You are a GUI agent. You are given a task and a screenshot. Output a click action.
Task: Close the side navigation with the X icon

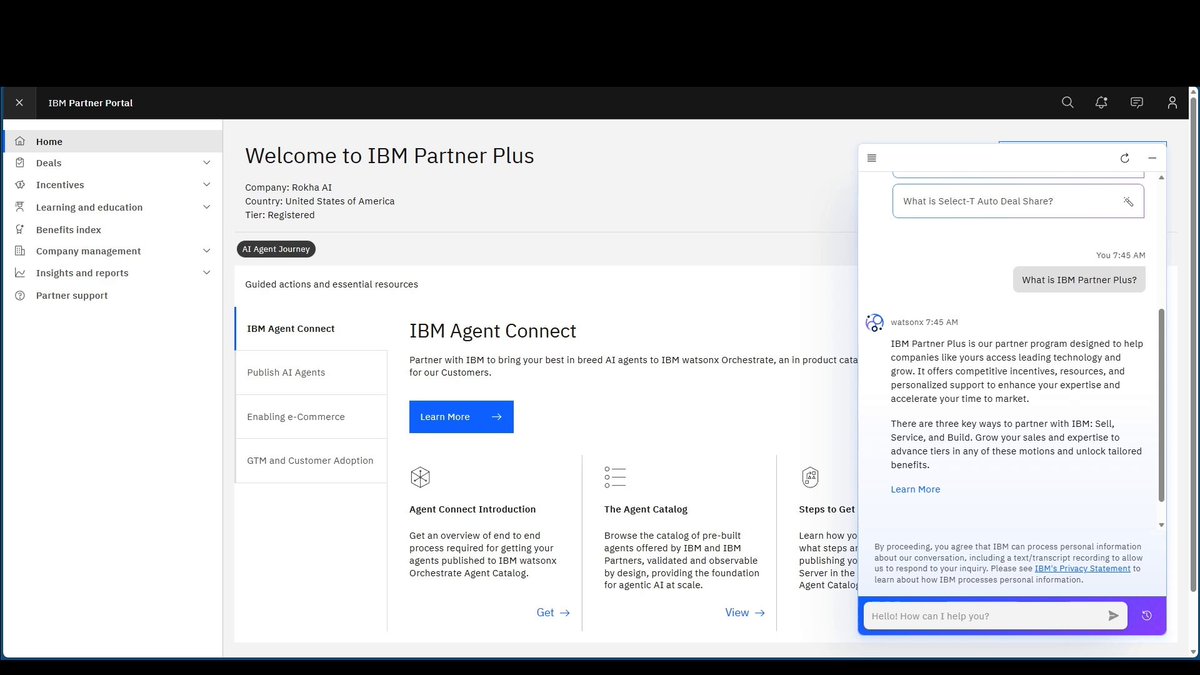pos(19,103)
